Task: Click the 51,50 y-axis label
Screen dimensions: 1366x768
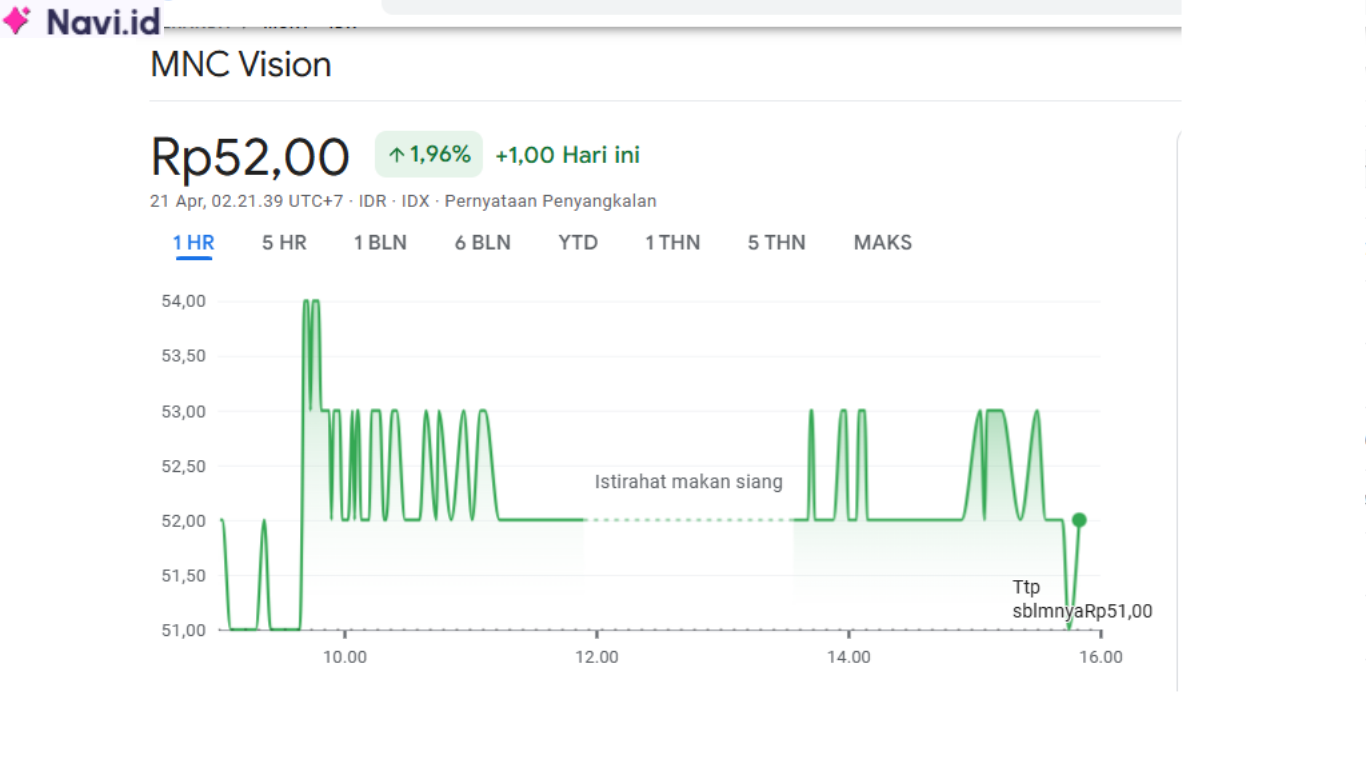Action: [183, 575]
